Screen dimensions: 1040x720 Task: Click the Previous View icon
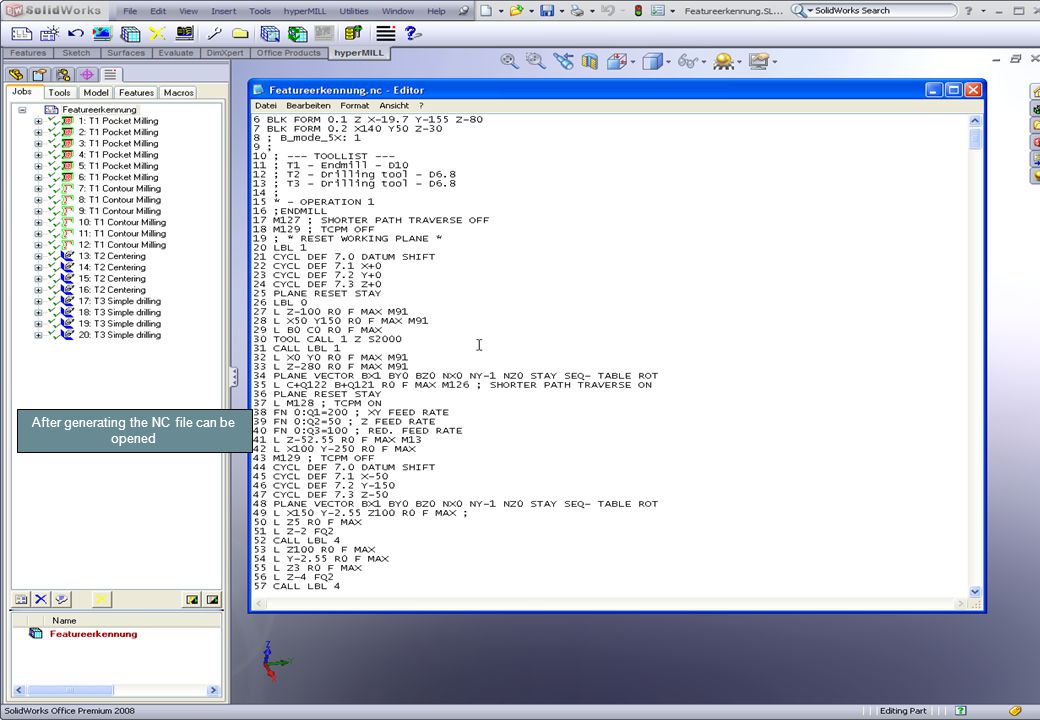point(563,62)
